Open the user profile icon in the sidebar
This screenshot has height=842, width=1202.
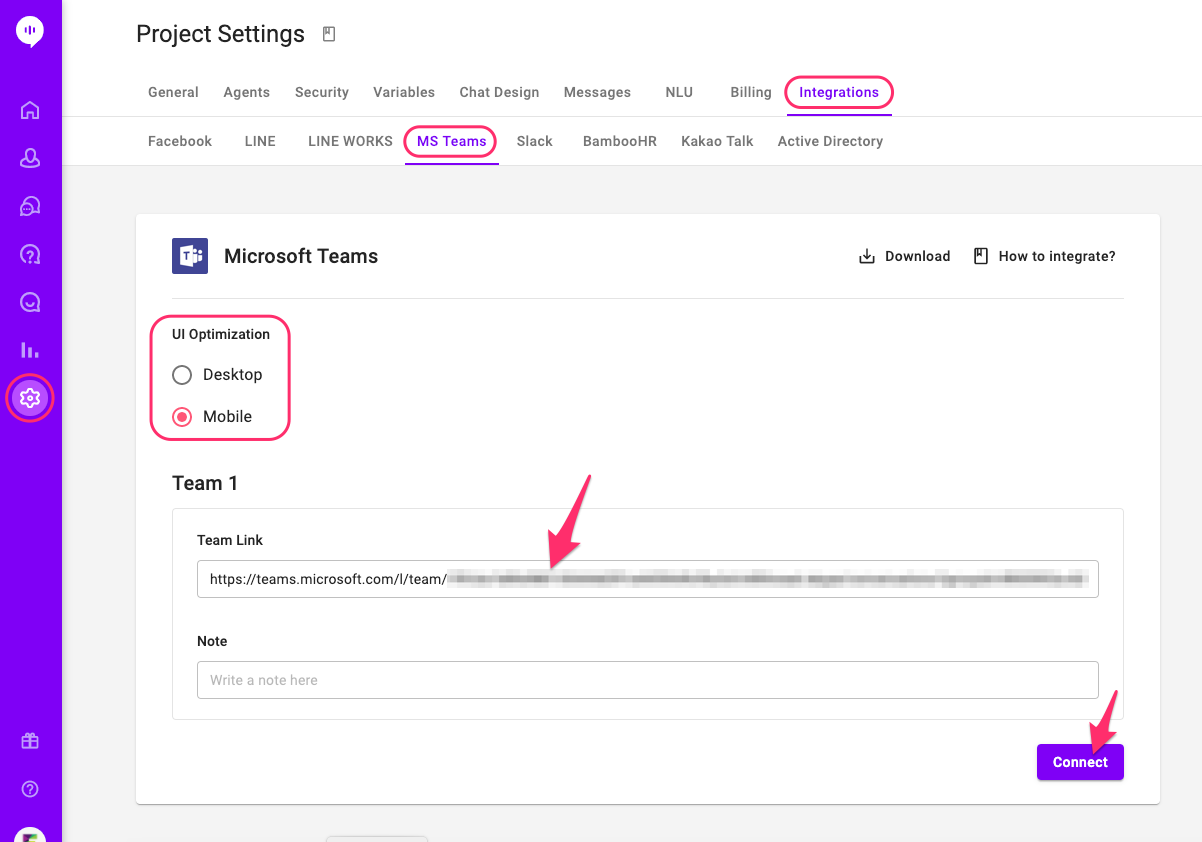point(30,158)
